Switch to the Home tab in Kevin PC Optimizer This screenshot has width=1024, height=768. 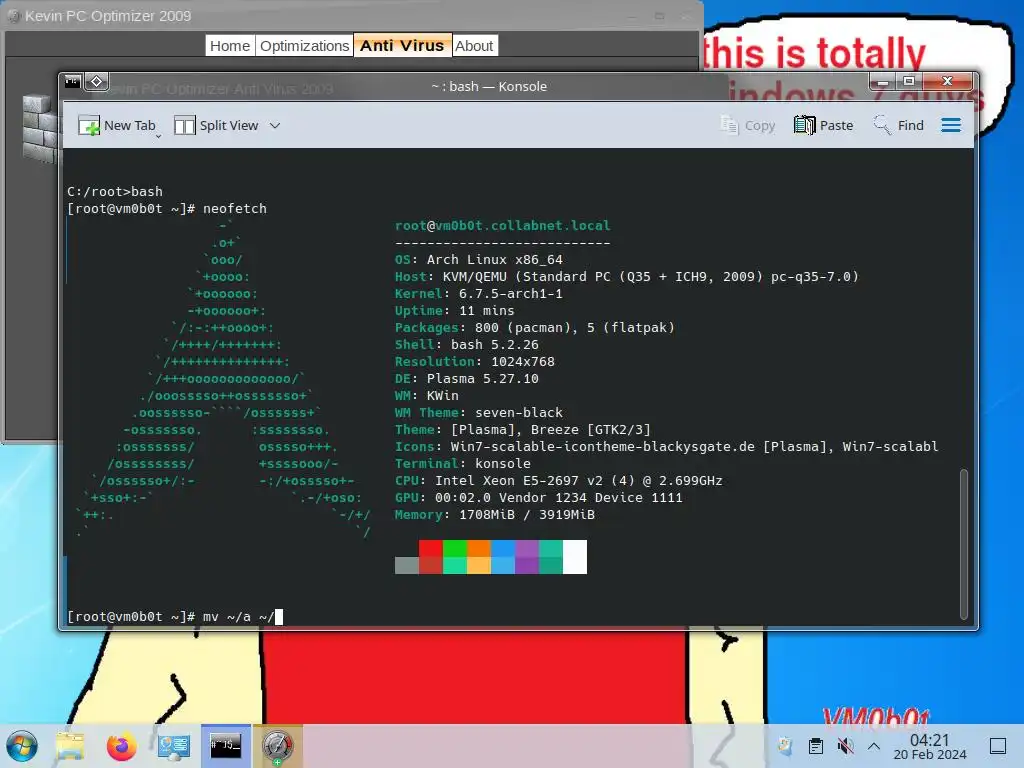230,46
